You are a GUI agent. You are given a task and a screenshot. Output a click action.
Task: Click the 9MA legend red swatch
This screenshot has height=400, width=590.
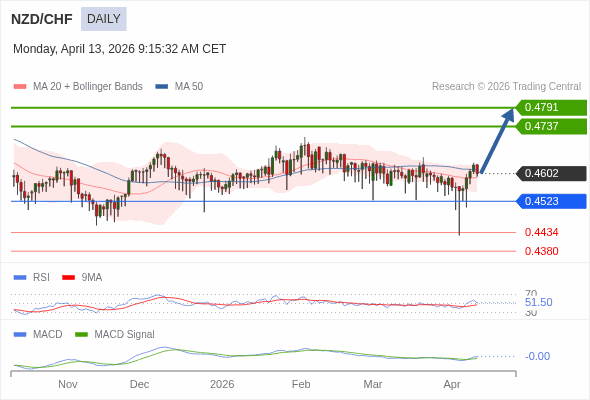pyautogui.click(x=68, y=277)
